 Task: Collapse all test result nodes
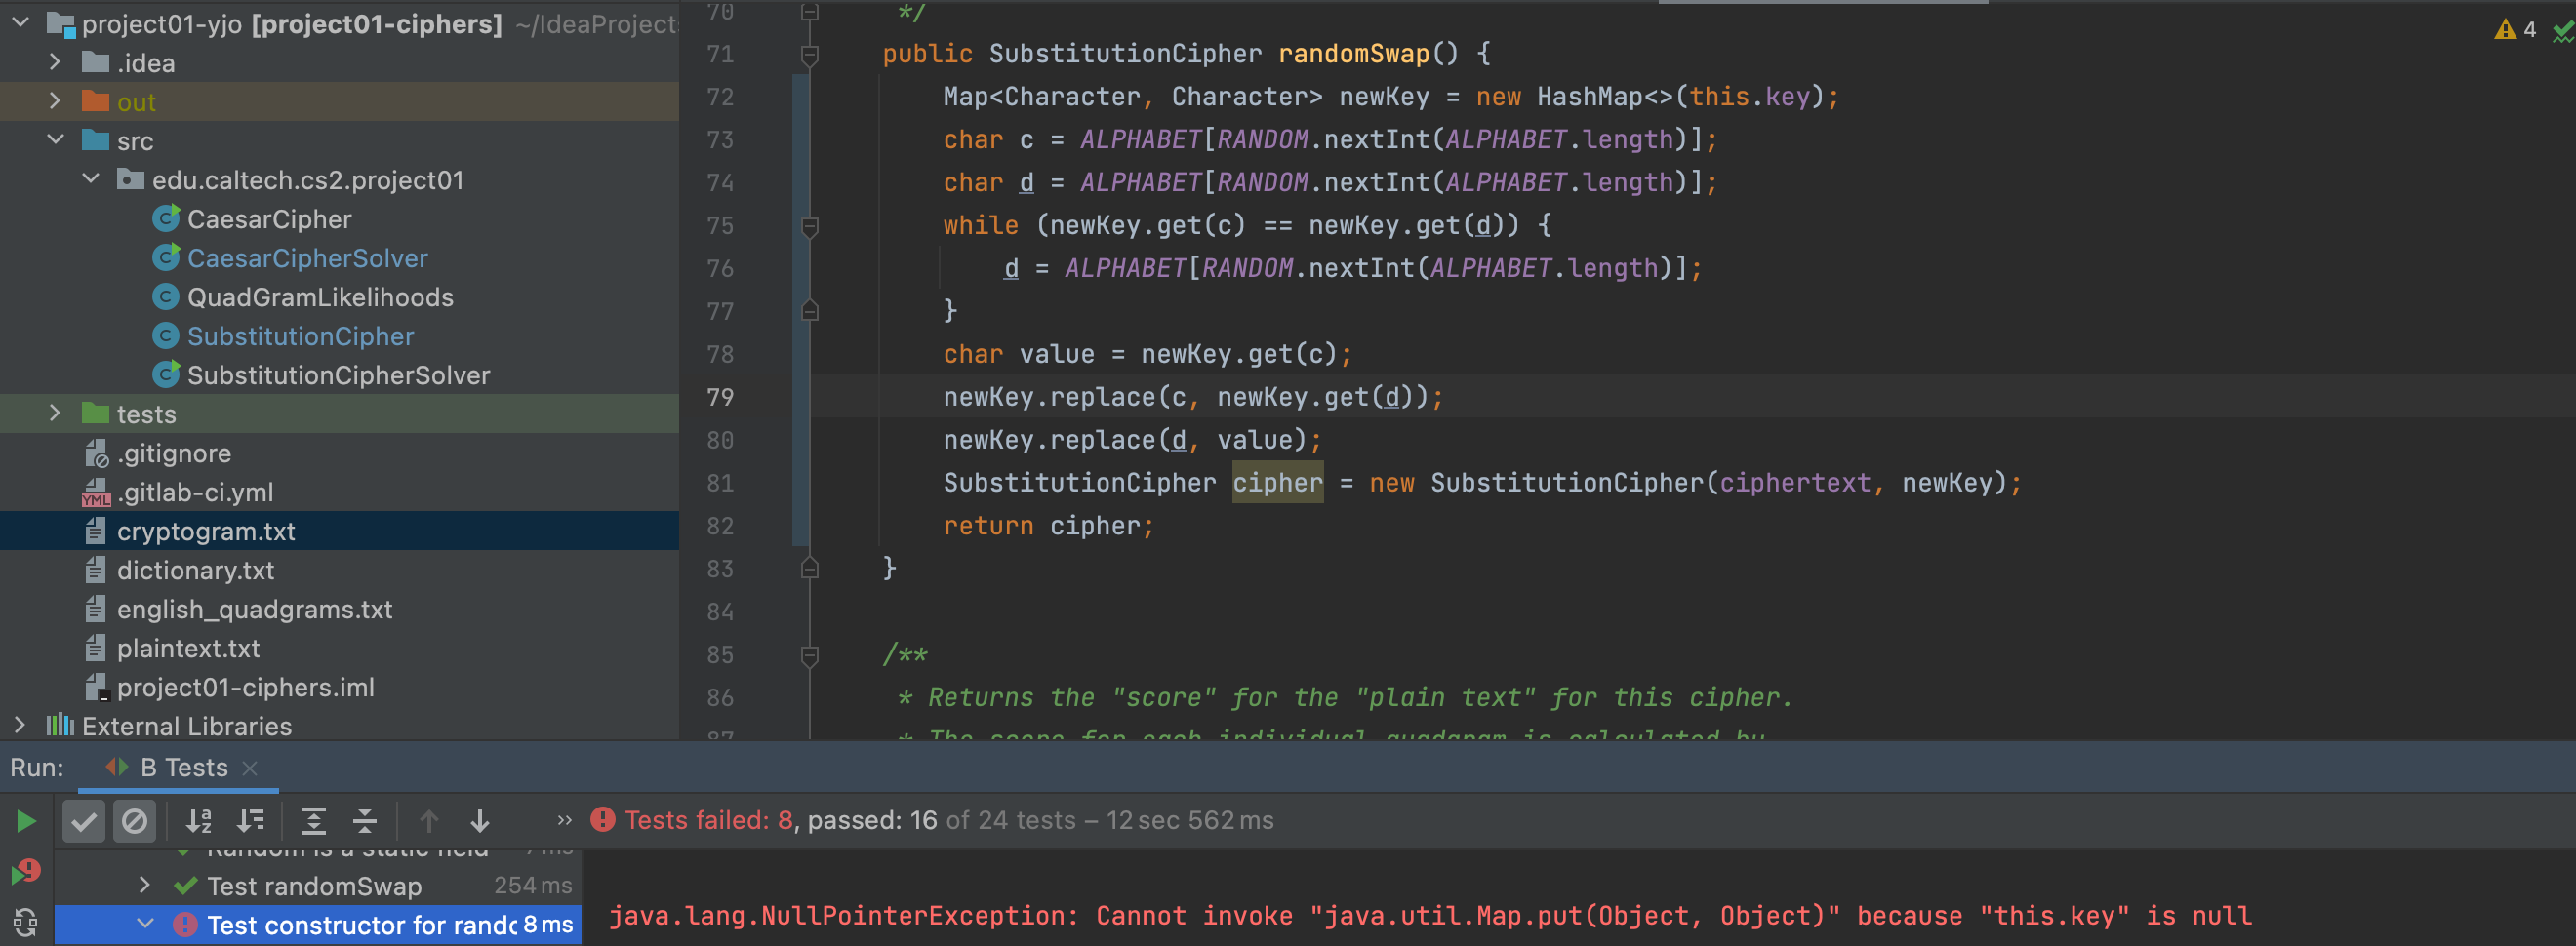pos(365,821)
